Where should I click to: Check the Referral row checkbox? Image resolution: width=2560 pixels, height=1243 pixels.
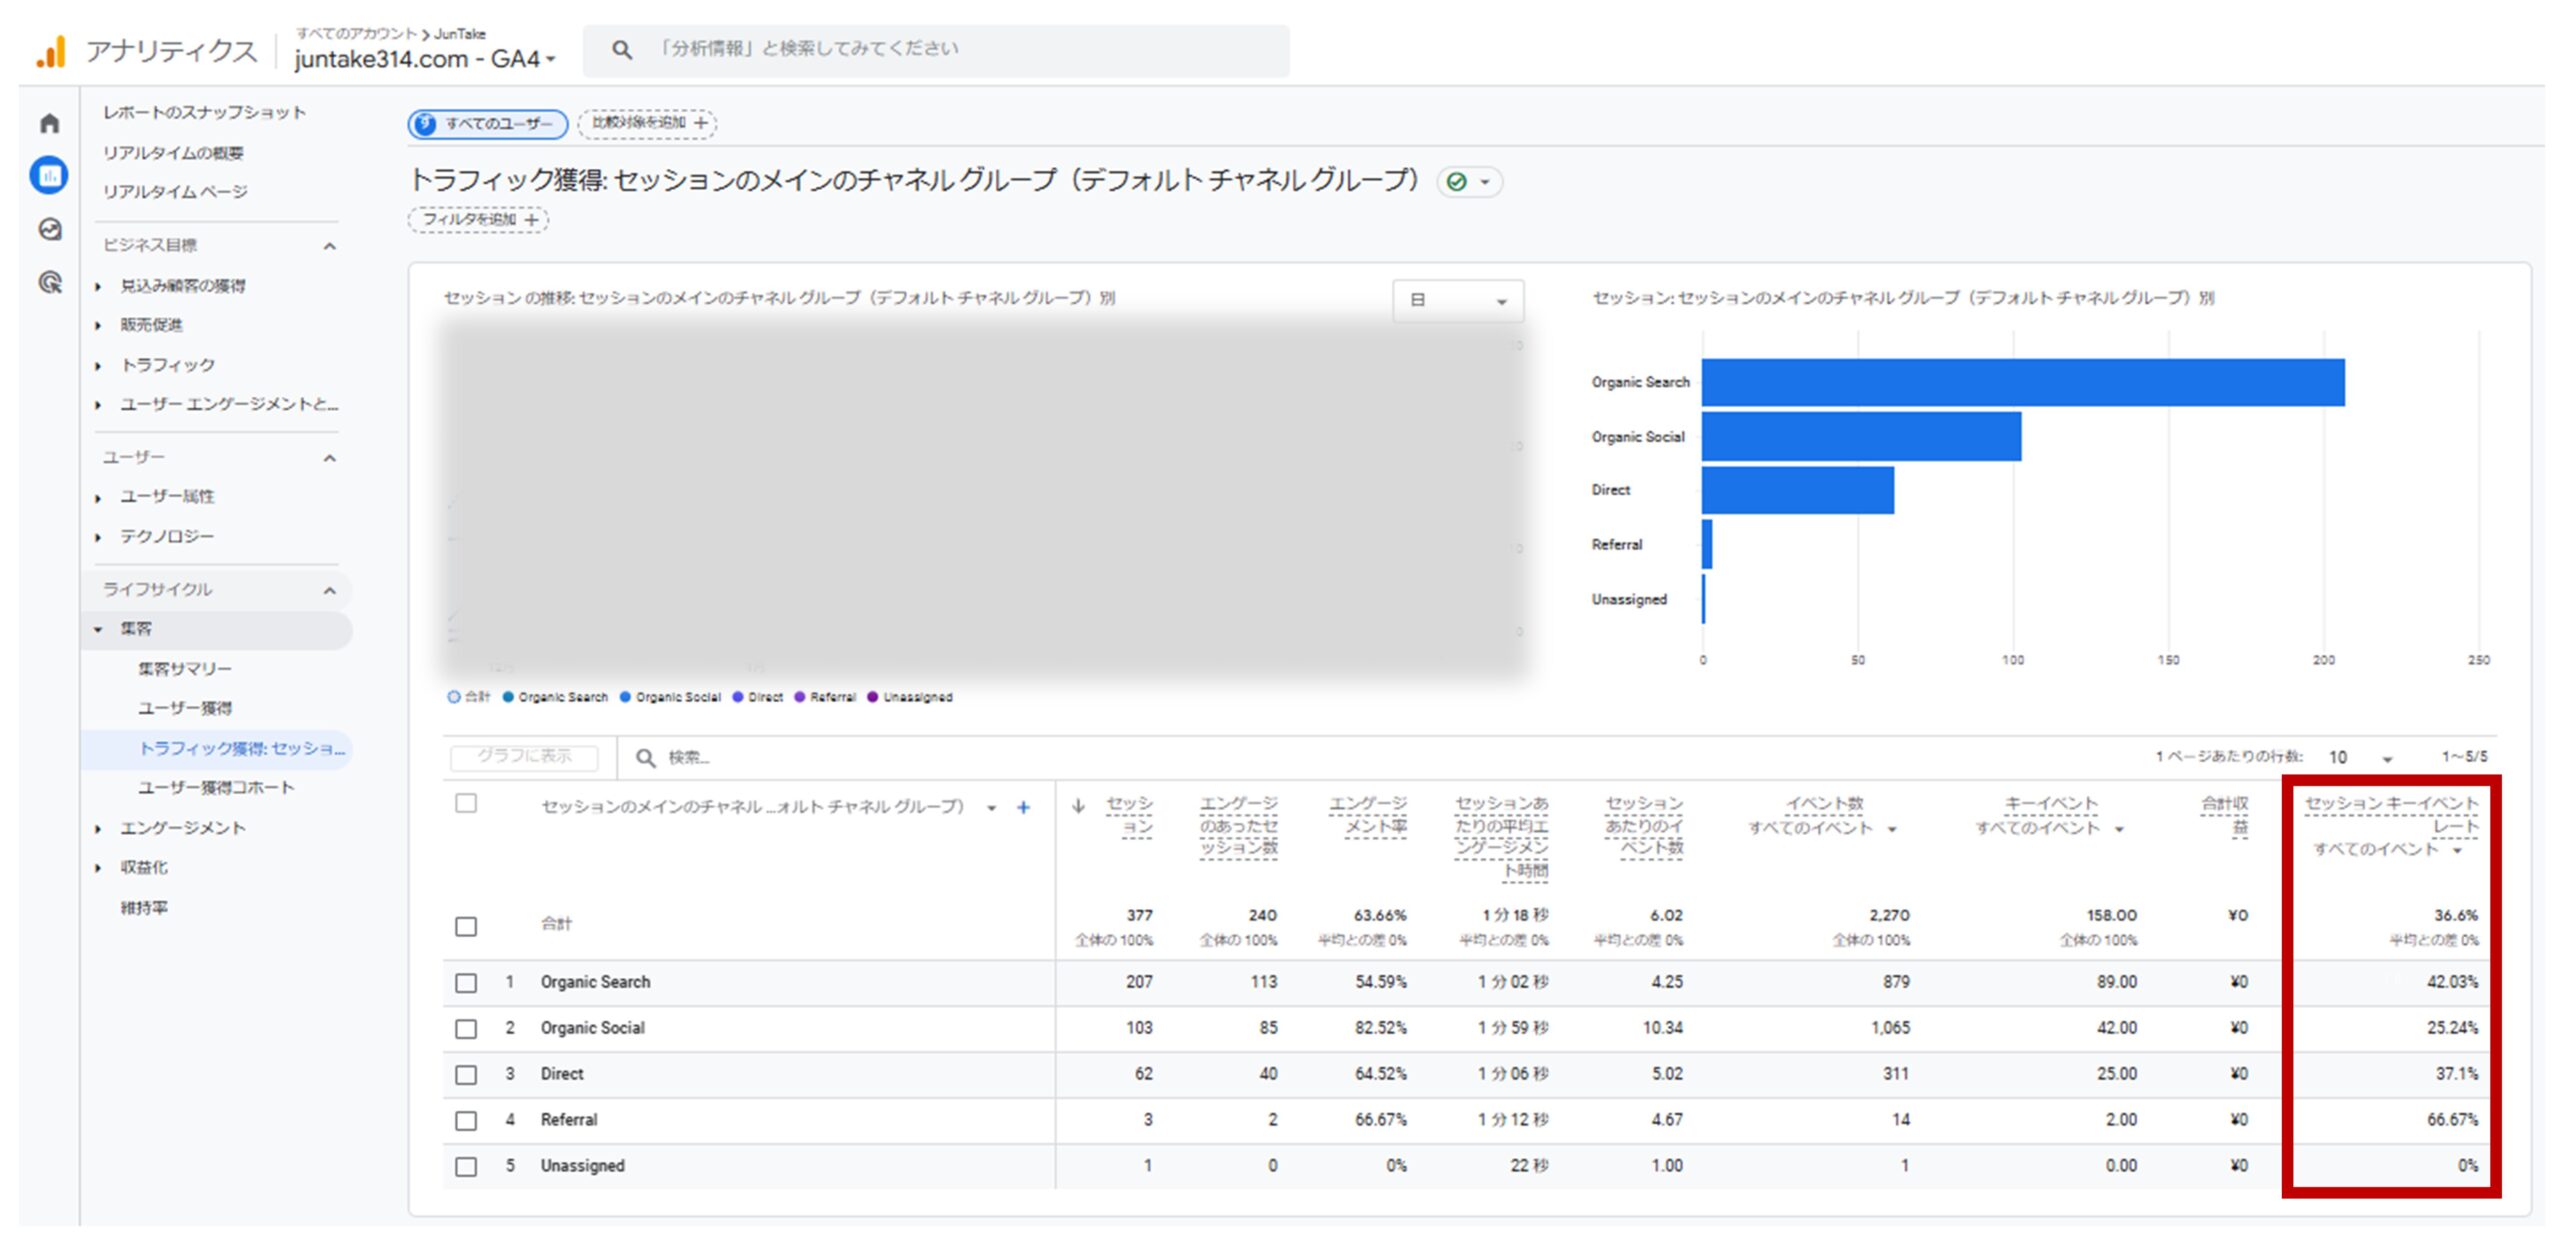466,1120
